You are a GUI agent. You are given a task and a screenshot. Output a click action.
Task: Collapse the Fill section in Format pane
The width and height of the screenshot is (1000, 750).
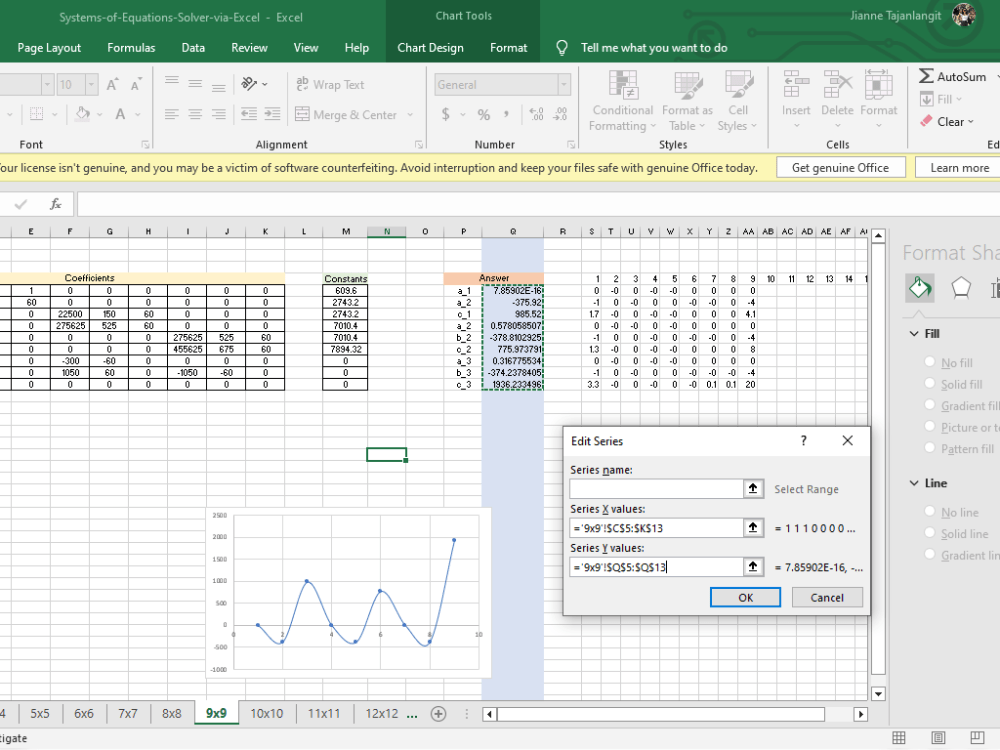point(914,334)
